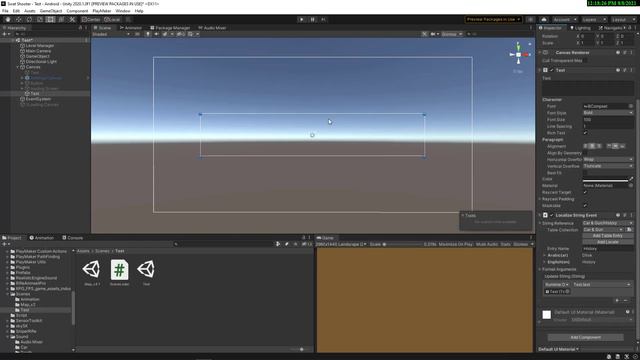Screen dimensions: 640x360
Task: Switch to the Console tab
Action: 73,238
